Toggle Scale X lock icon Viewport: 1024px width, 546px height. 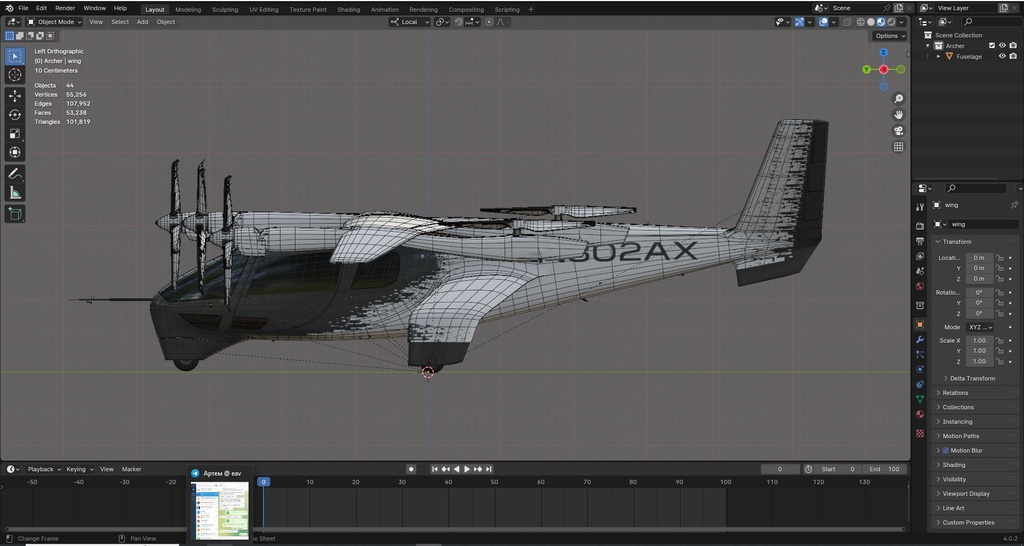coord(999,340)
